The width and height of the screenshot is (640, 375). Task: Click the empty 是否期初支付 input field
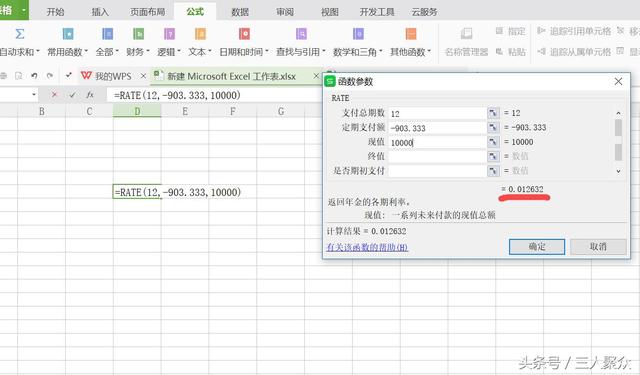click(x=437, y=171)
